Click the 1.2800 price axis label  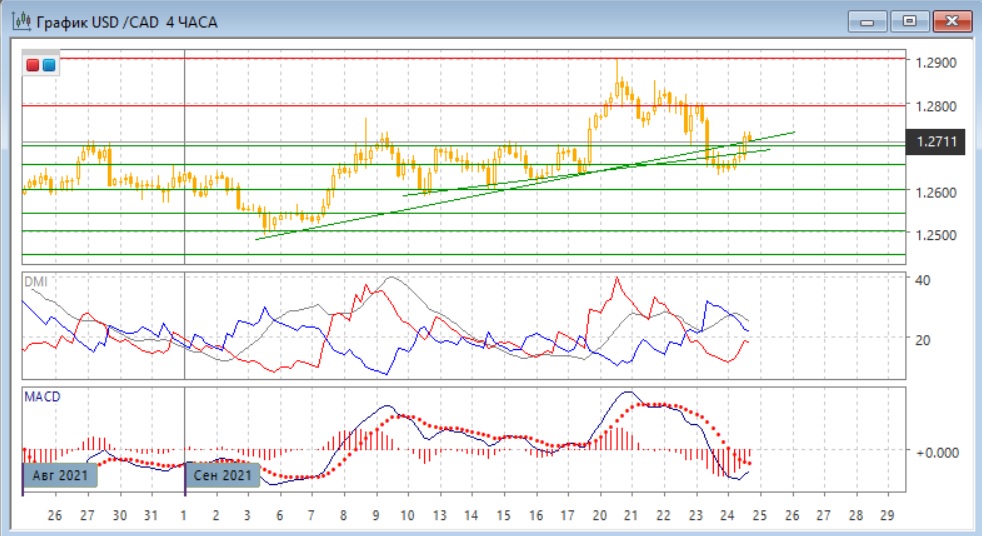click(x=936, y=105)
